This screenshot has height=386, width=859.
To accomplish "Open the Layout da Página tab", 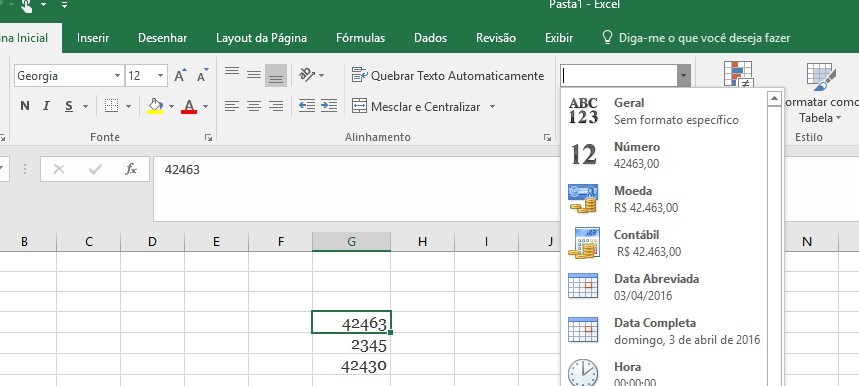I will tap(261, 38).
